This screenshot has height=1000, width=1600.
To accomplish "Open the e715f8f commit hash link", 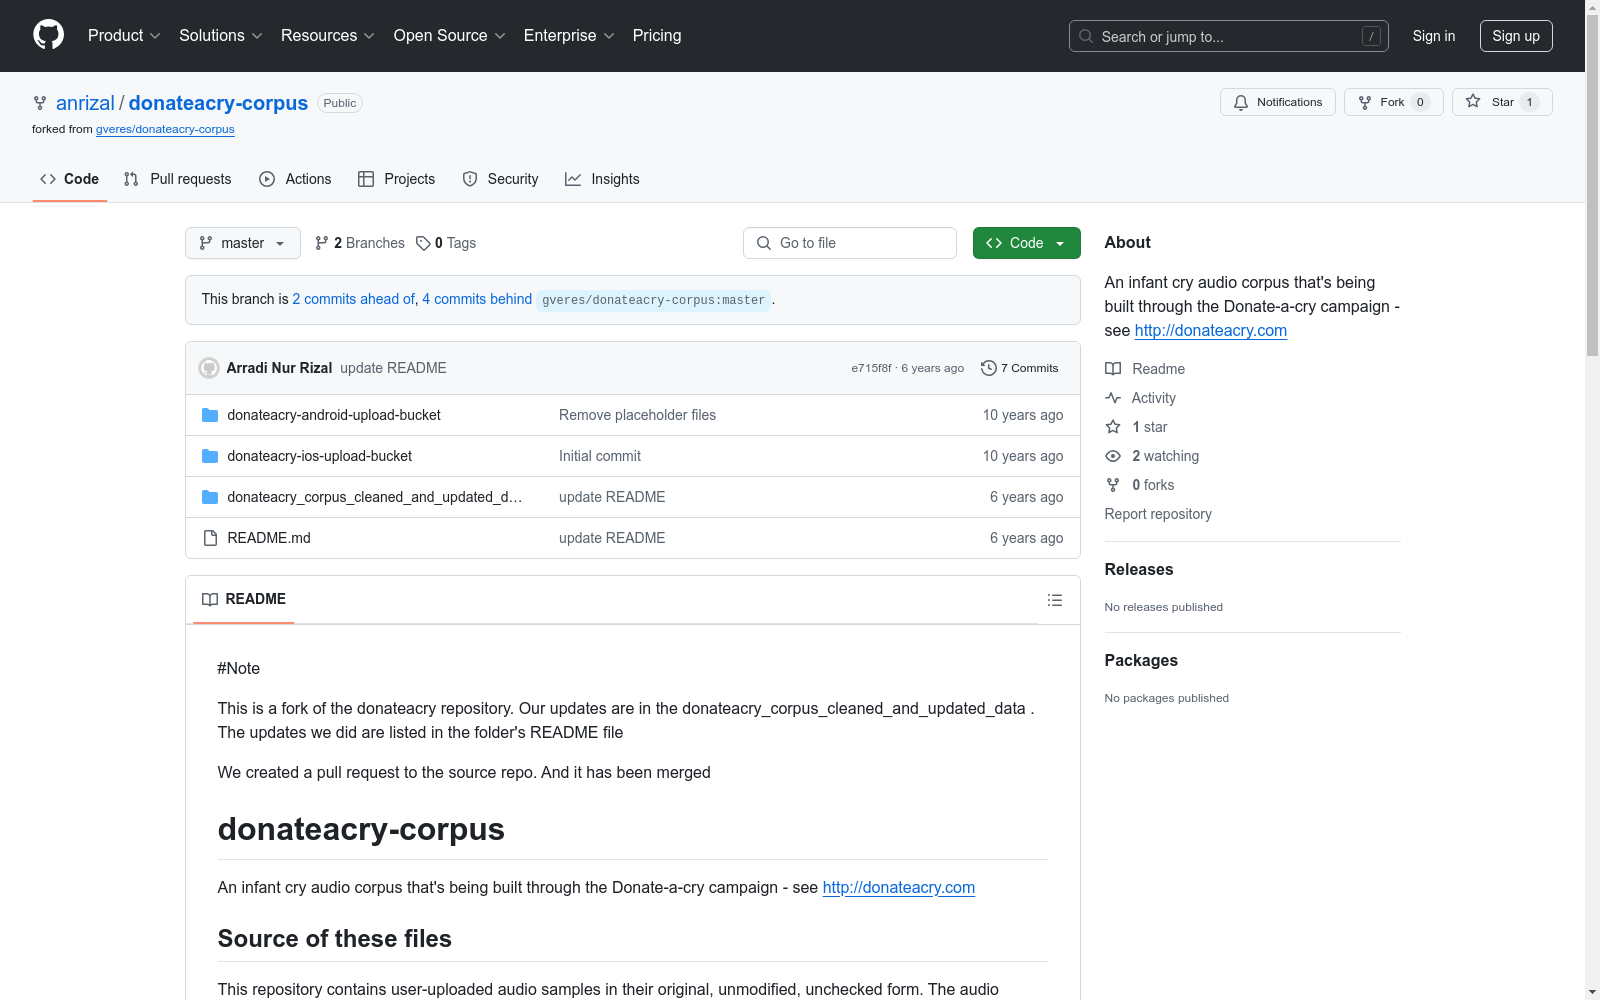I will pos(871,368).
